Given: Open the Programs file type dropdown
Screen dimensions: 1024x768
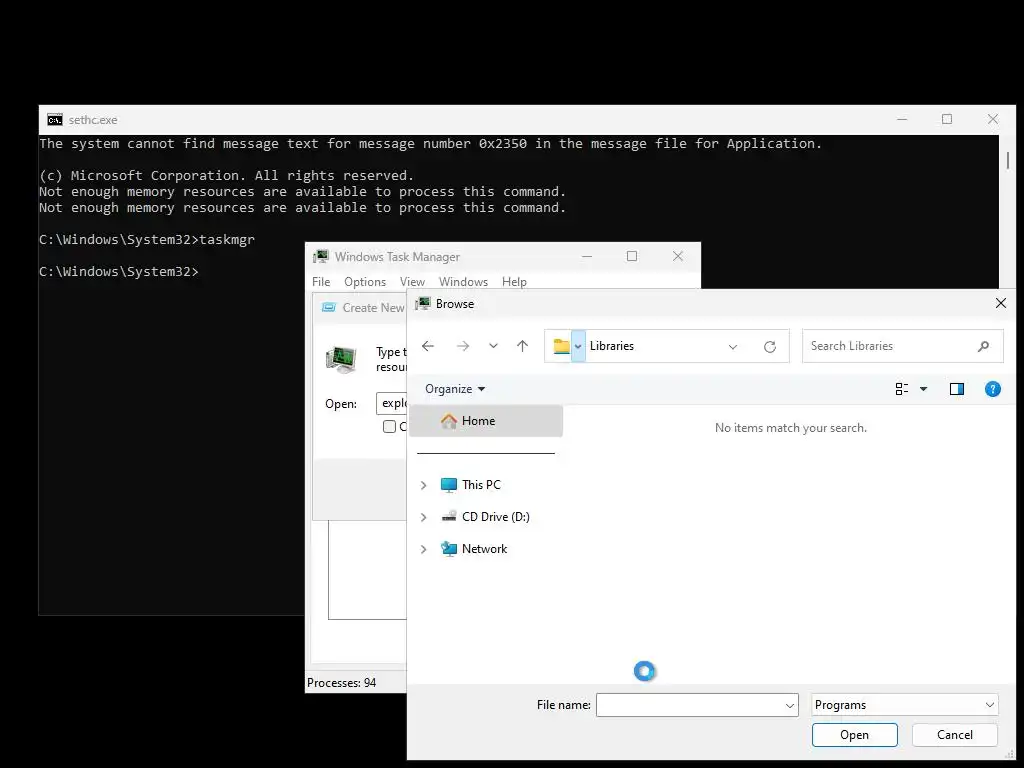Looking at the screenshot, I should [904, 705].
